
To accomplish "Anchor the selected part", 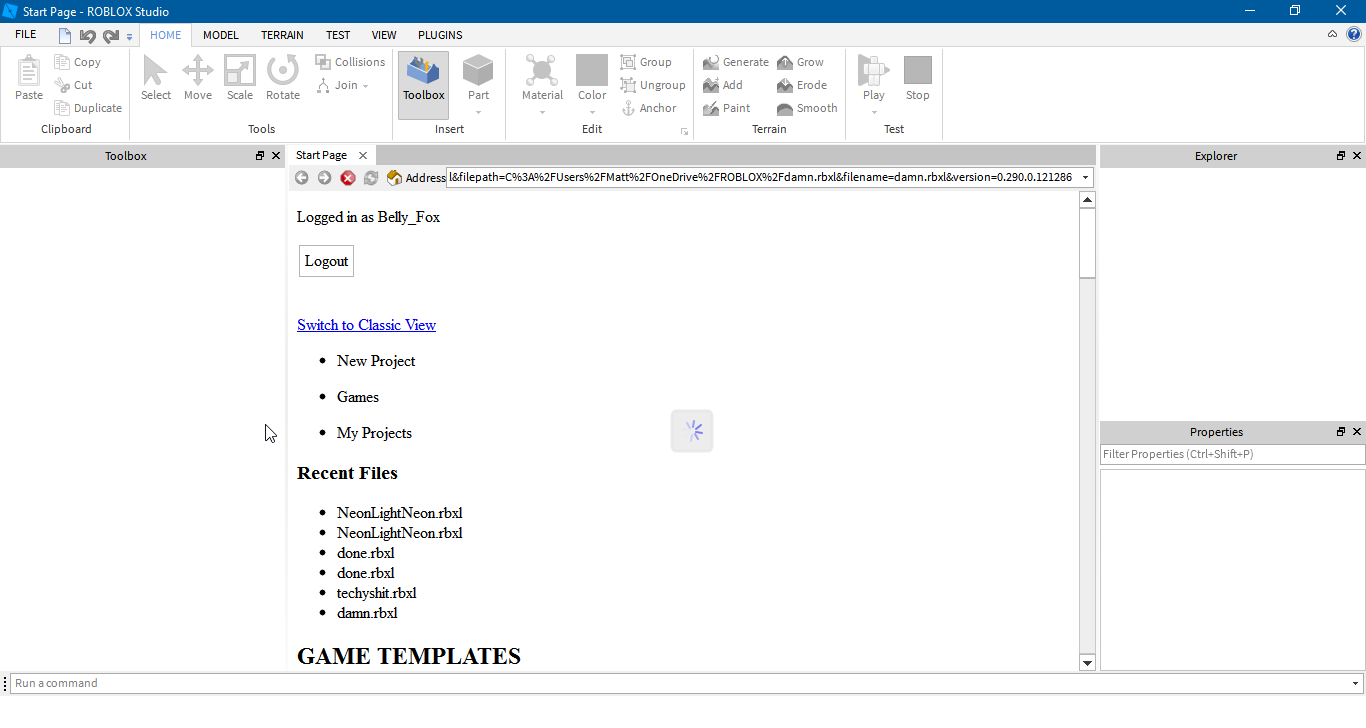I will [649, 108].
